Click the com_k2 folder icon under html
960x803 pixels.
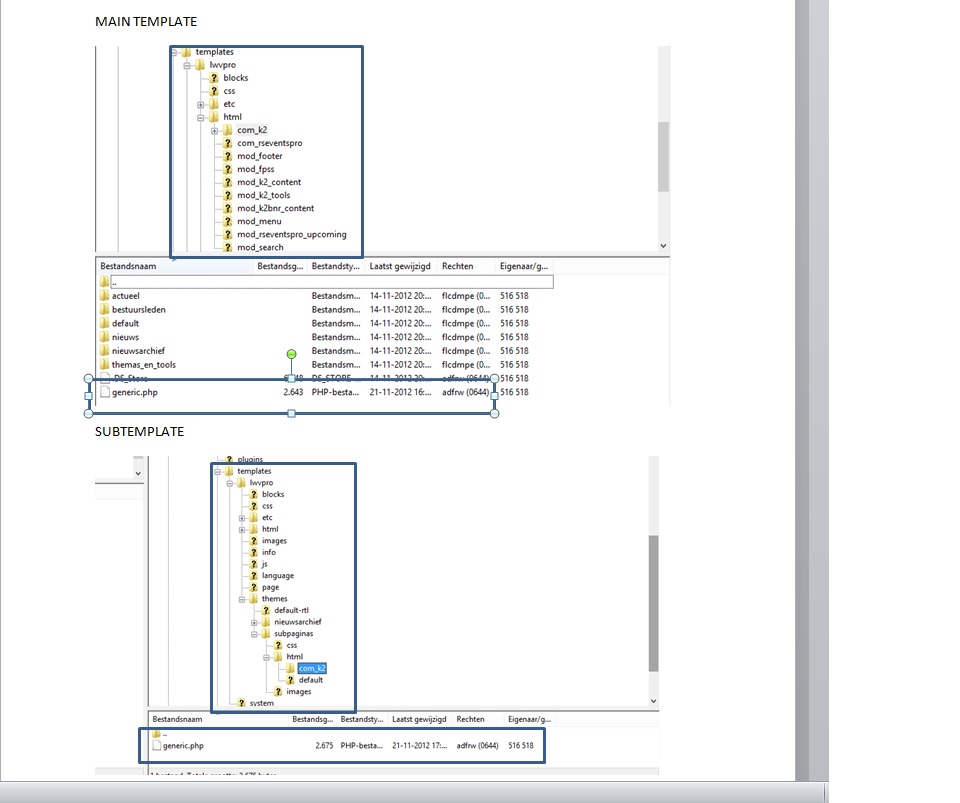(228, 130)
